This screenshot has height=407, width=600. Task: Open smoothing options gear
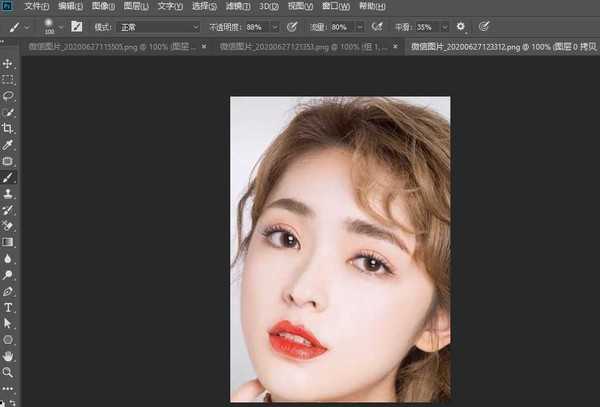(460, 26)
